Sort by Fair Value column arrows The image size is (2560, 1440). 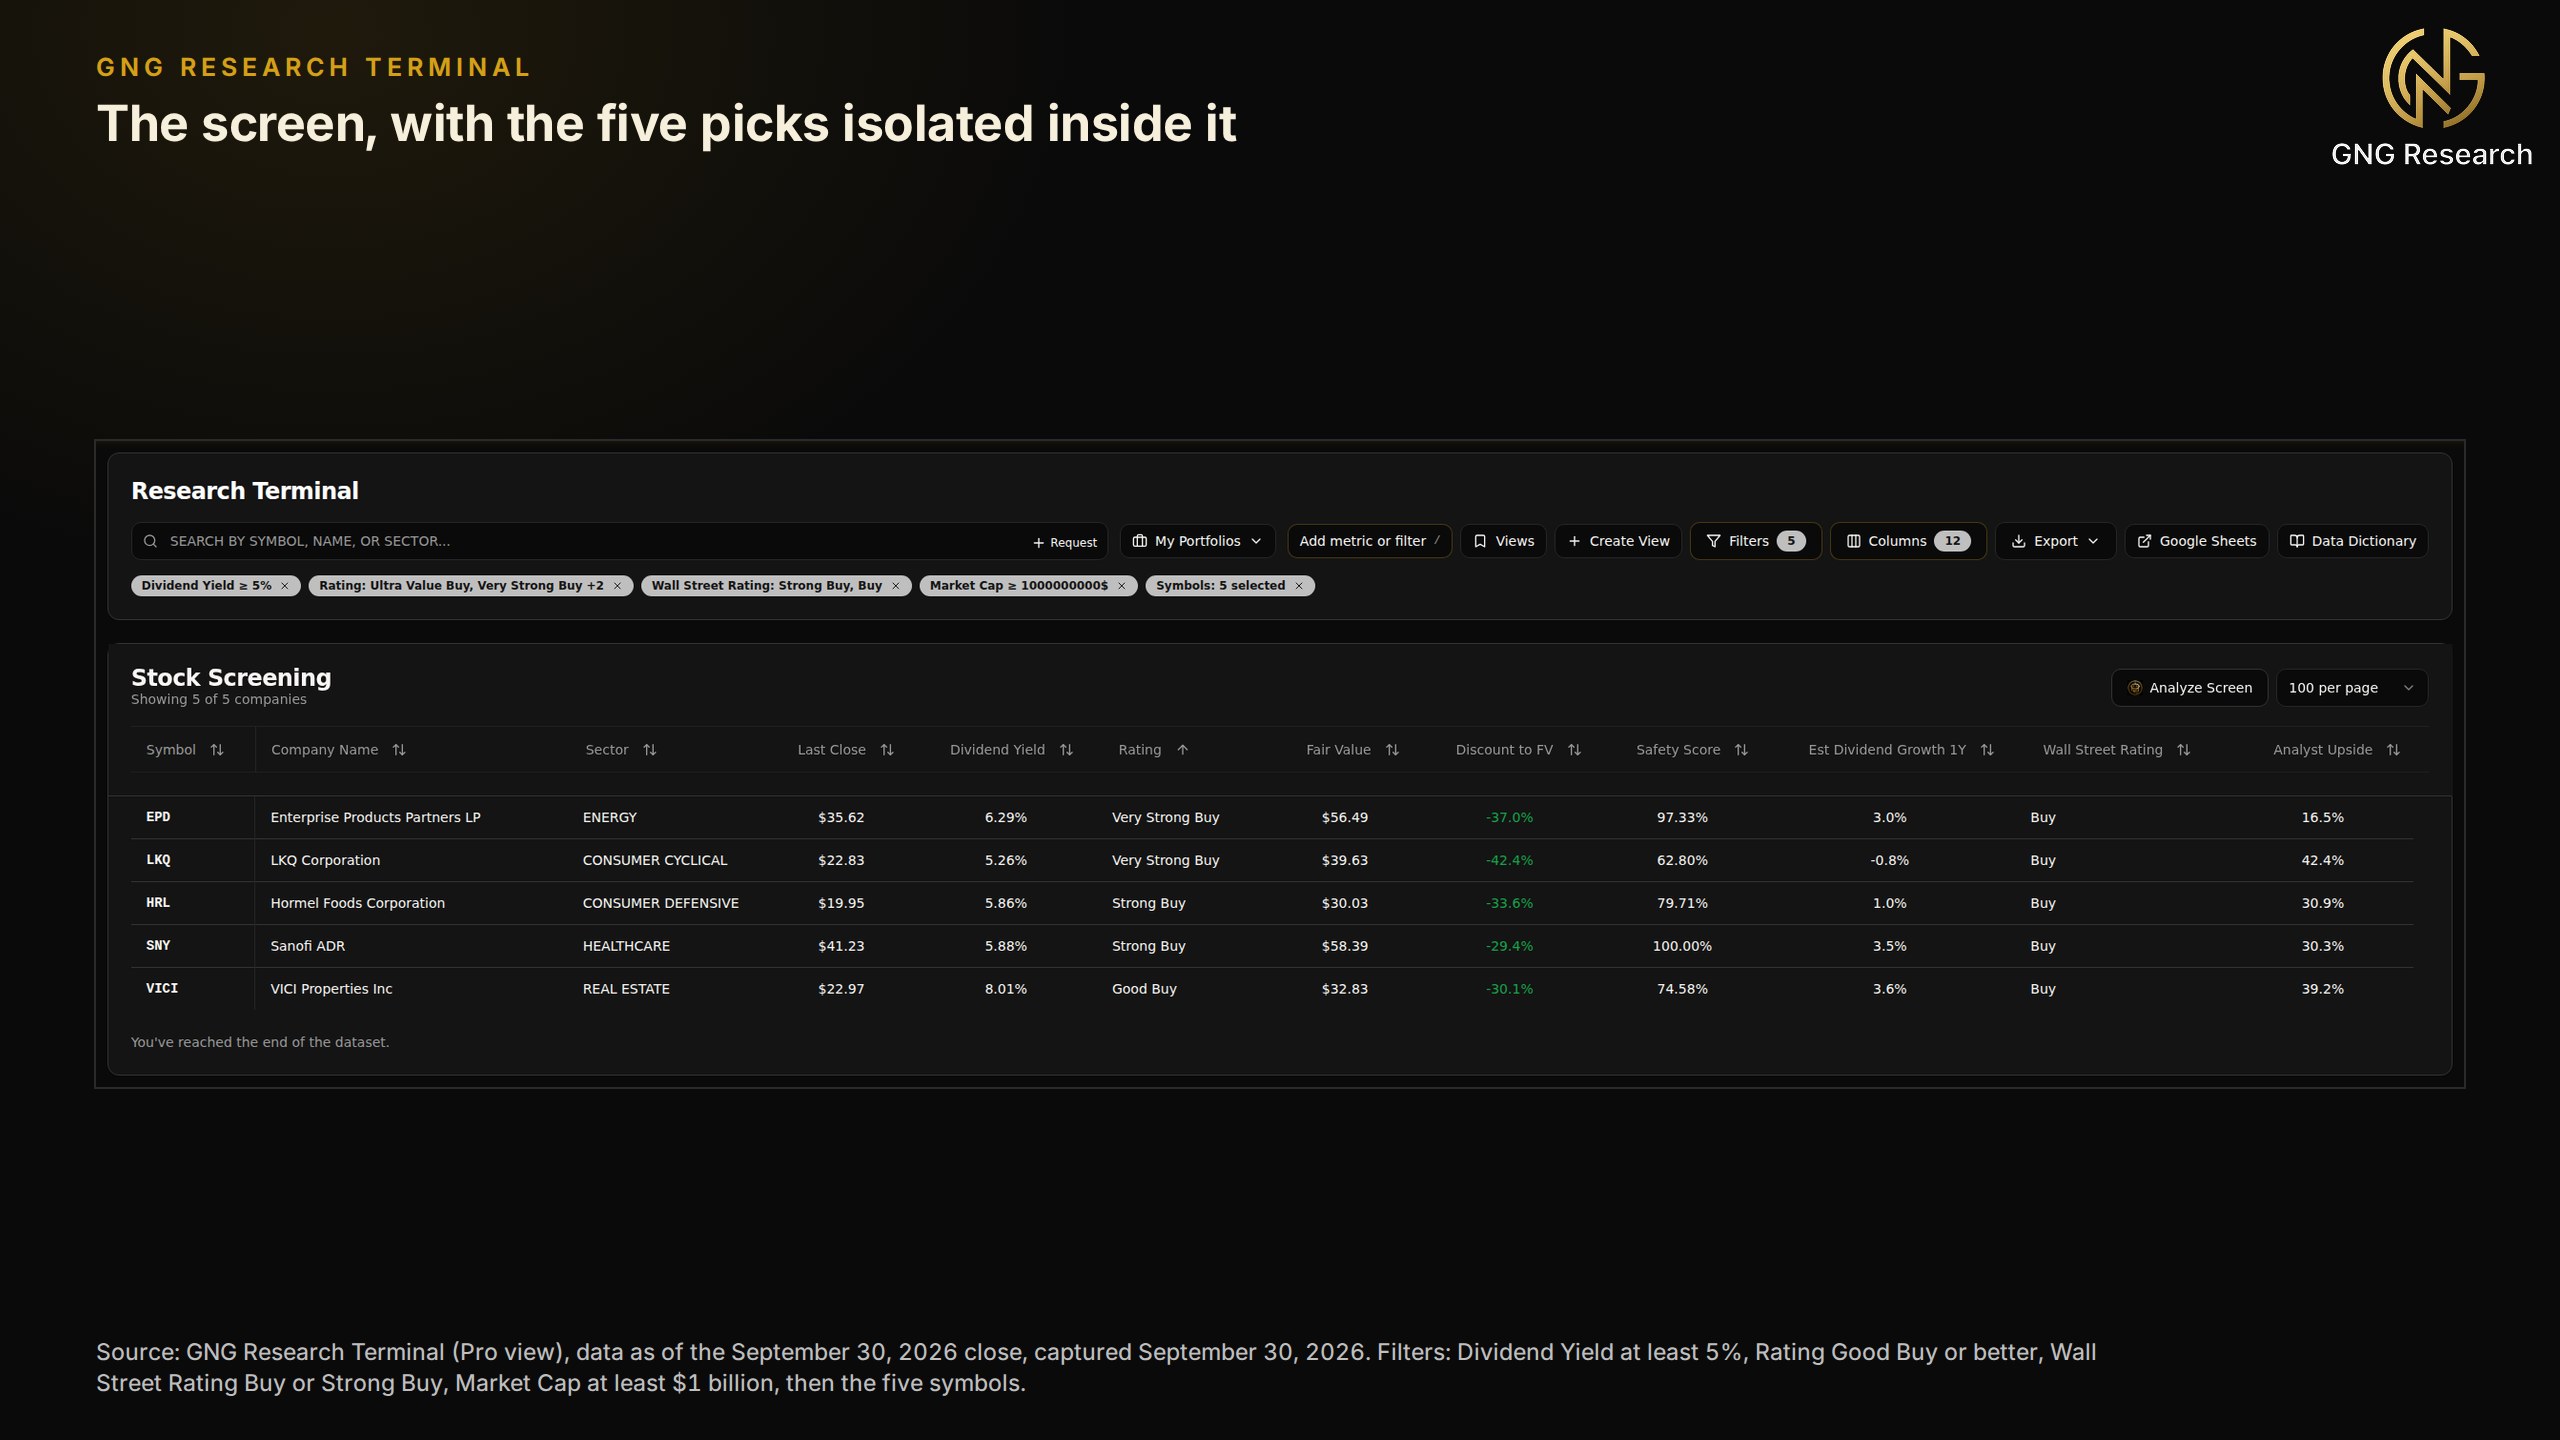[x=1392, y=750]
